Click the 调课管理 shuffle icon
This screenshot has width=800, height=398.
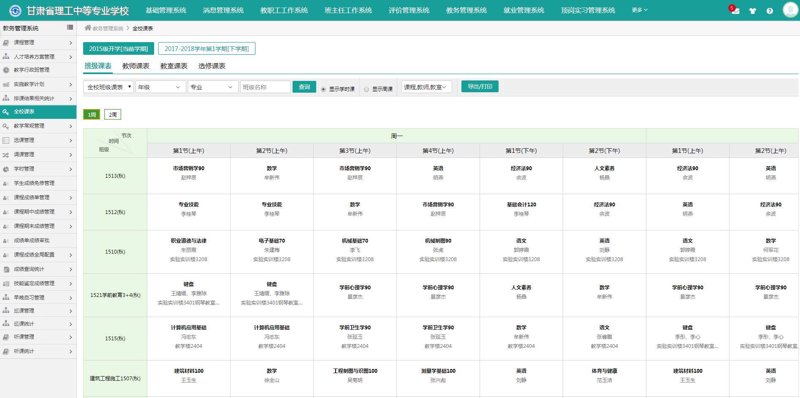click(x=6, y=154)
